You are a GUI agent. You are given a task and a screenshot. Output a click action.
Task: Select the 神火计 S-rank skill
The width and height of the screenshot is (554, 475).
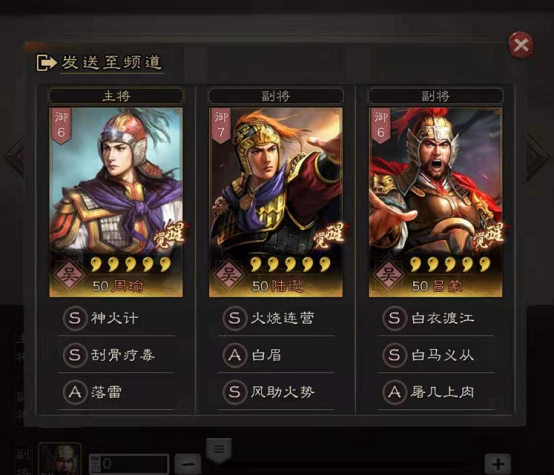point(116,318)
